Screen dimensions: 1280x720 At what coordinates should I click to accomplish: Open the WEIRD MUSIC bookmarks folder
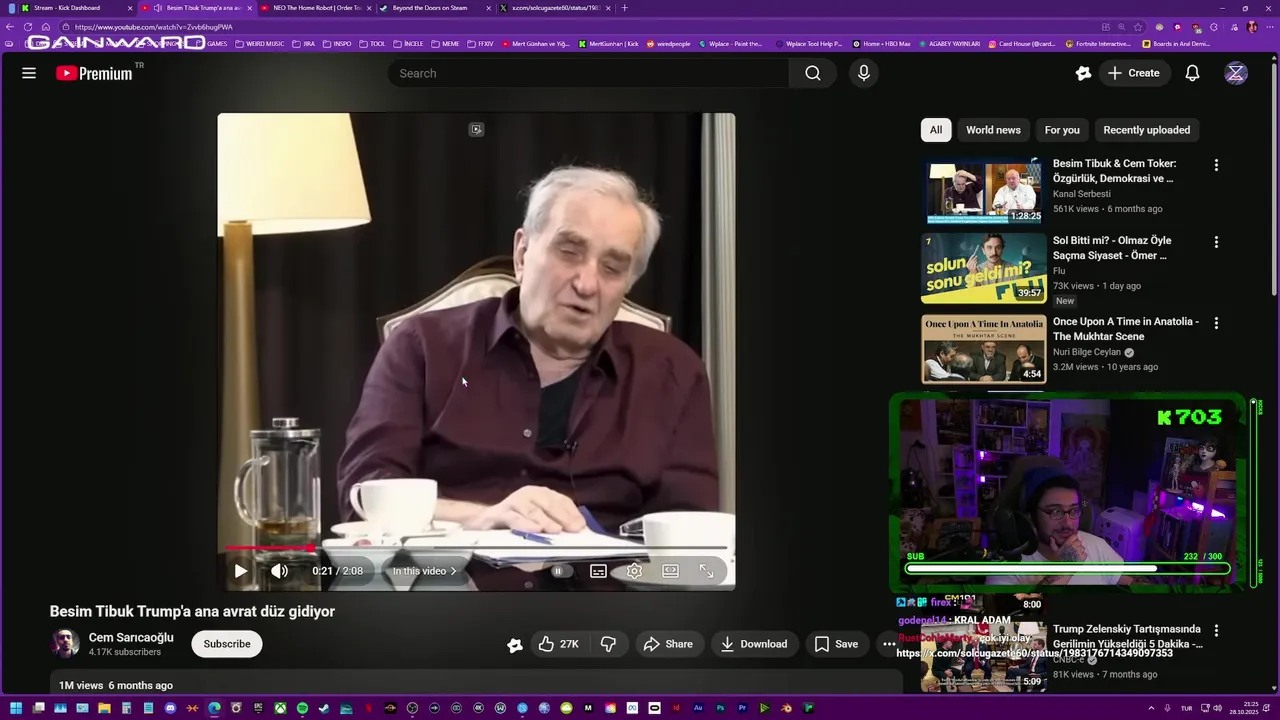tap(260, 44)
